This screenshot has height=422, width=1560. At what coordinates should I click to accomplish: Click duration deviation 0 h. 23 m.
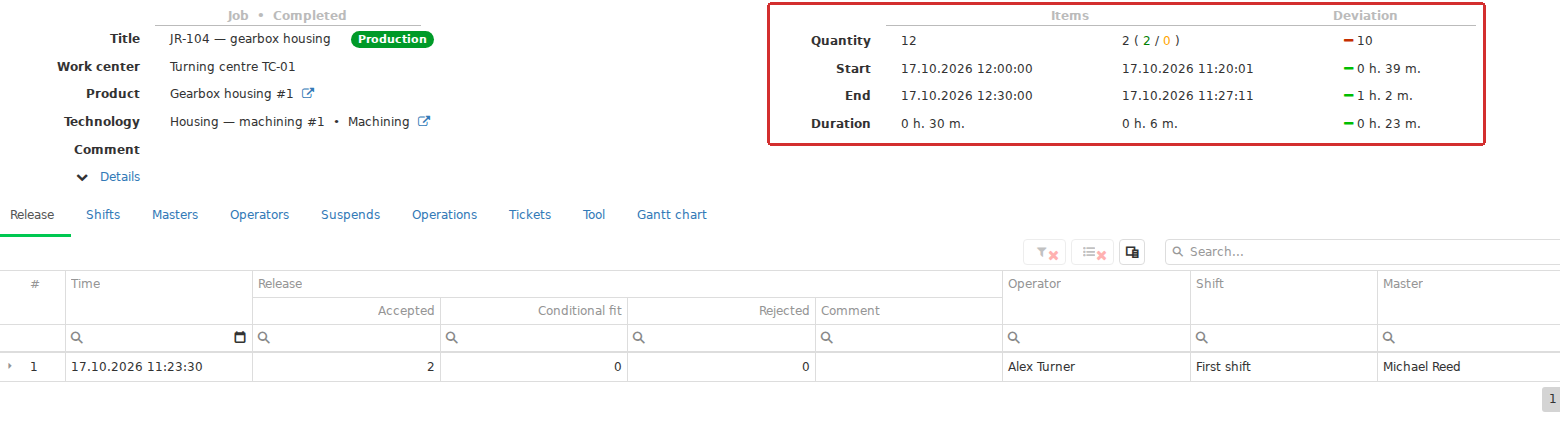point(1389,124)
